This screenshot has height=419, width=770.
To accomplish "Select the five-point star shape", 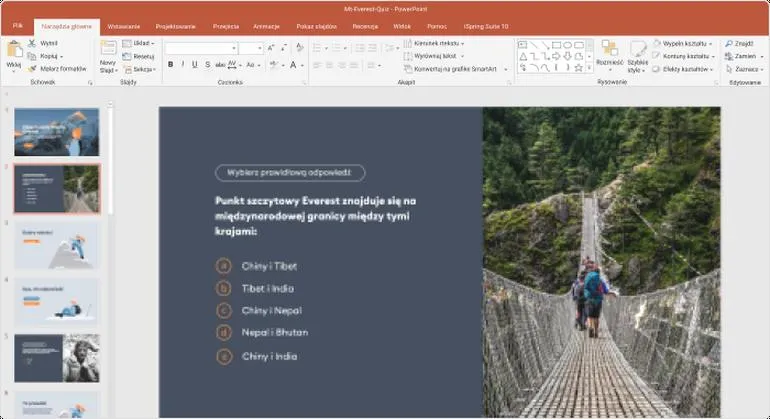I will (579, 68).
